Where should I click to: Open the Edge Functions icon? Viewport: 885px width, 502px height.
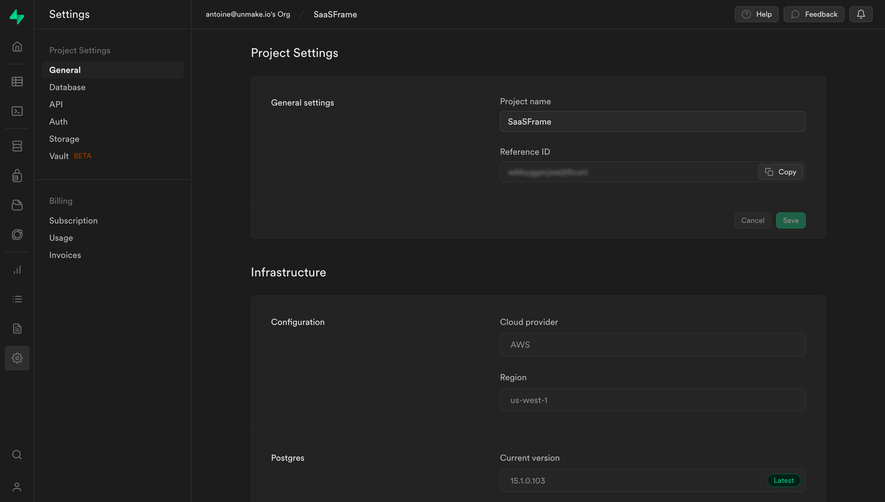(x=17, y=234)
